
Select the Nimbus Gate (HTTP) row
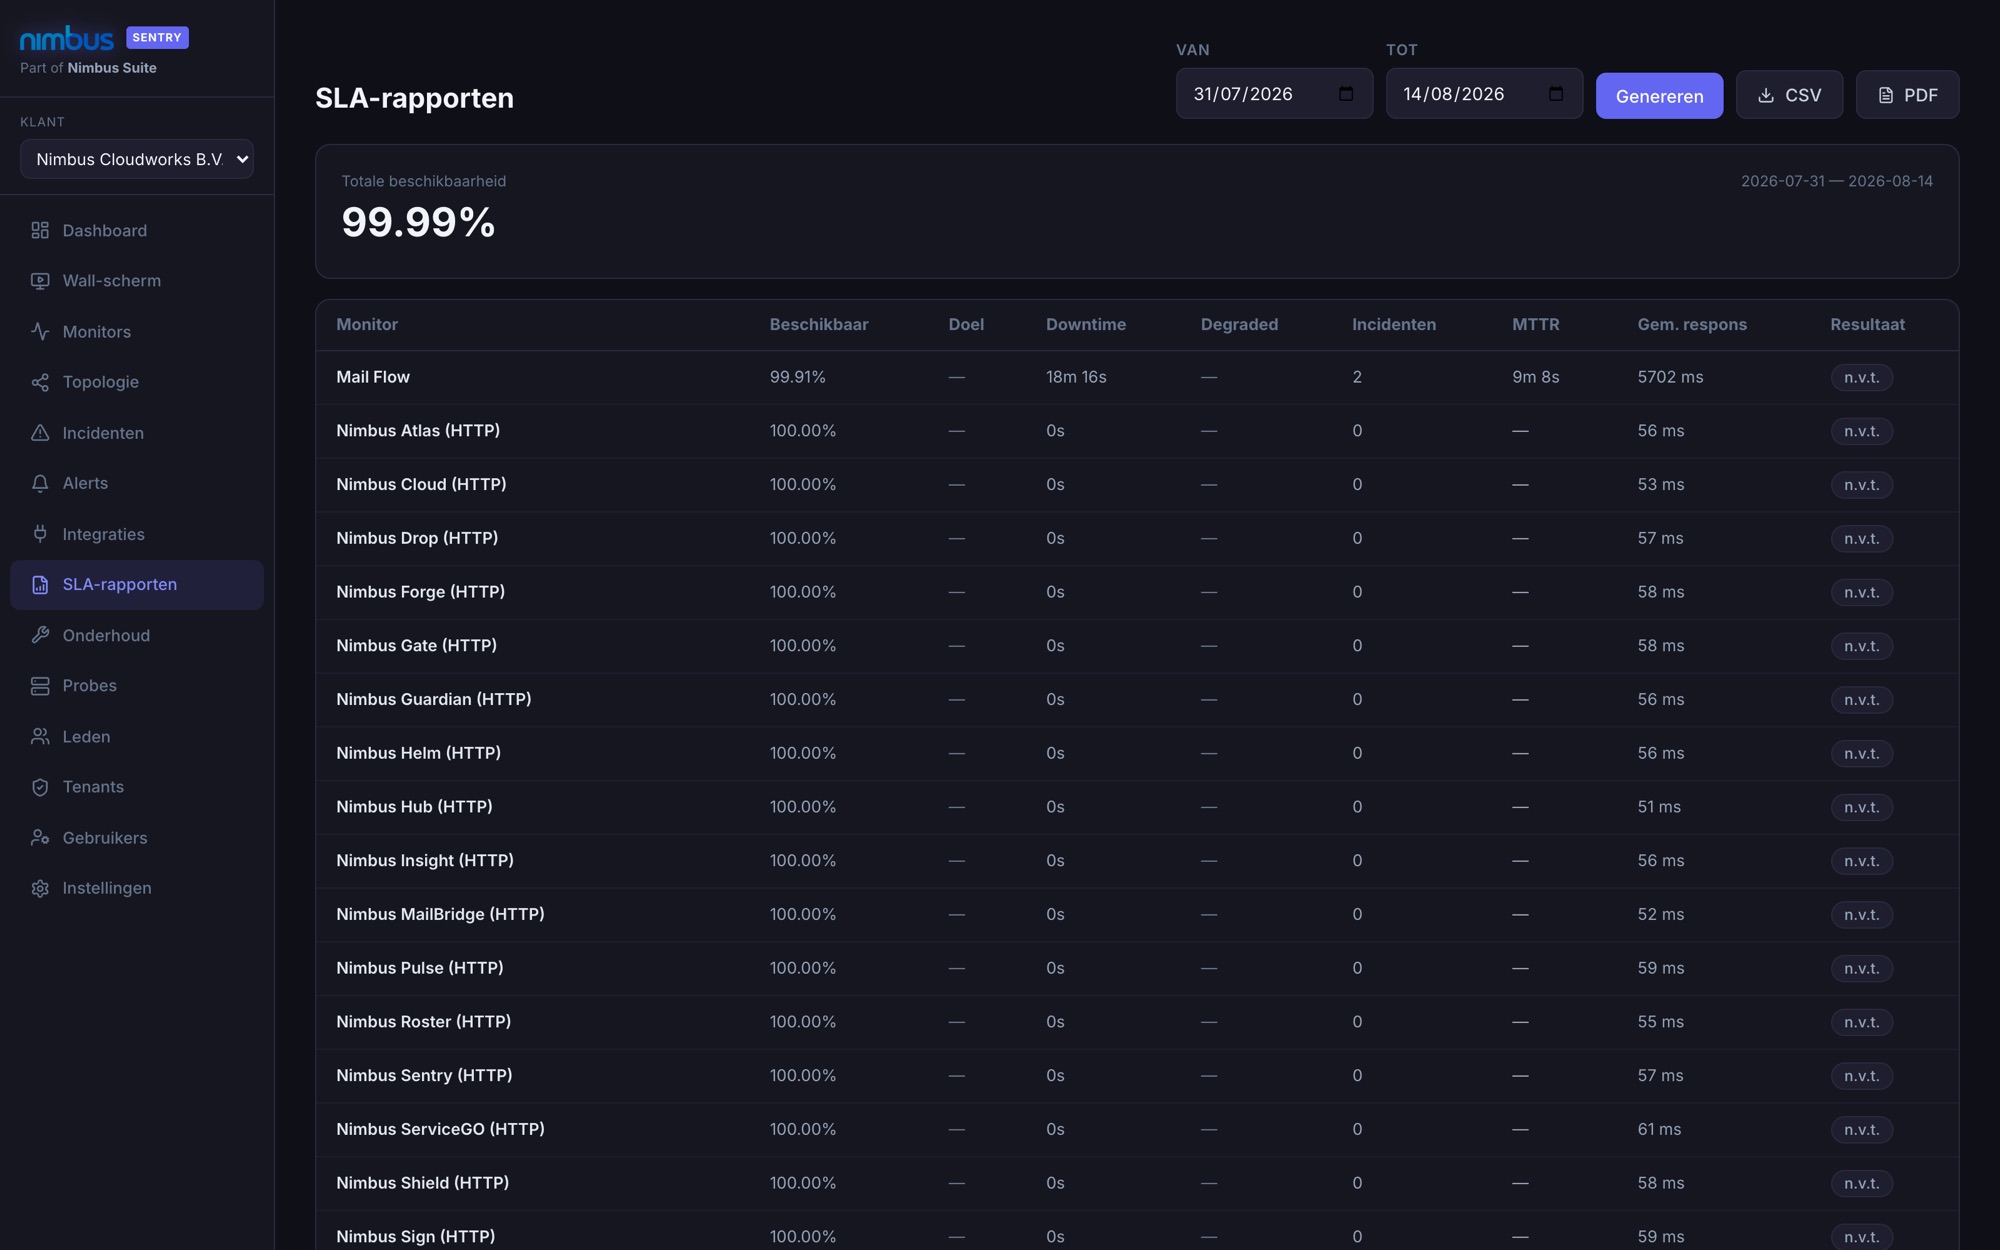point(1137,646)
